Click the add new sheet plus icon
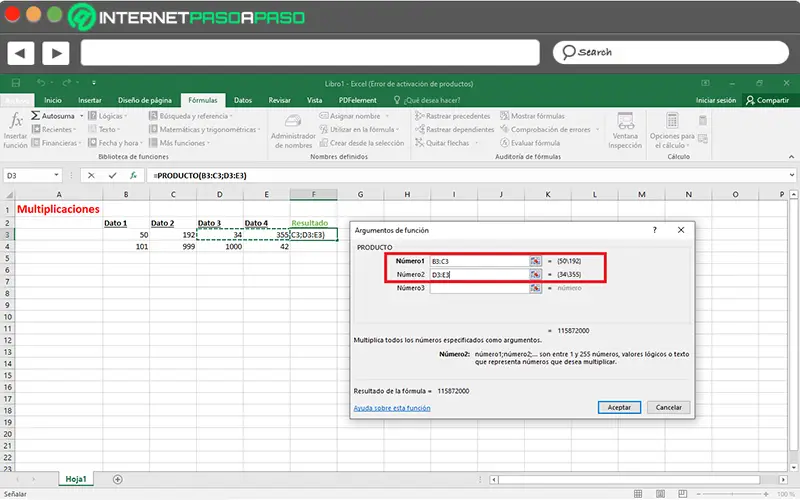Image resolution: width=800 pixels, height=500 pixels. pos(118,479)
